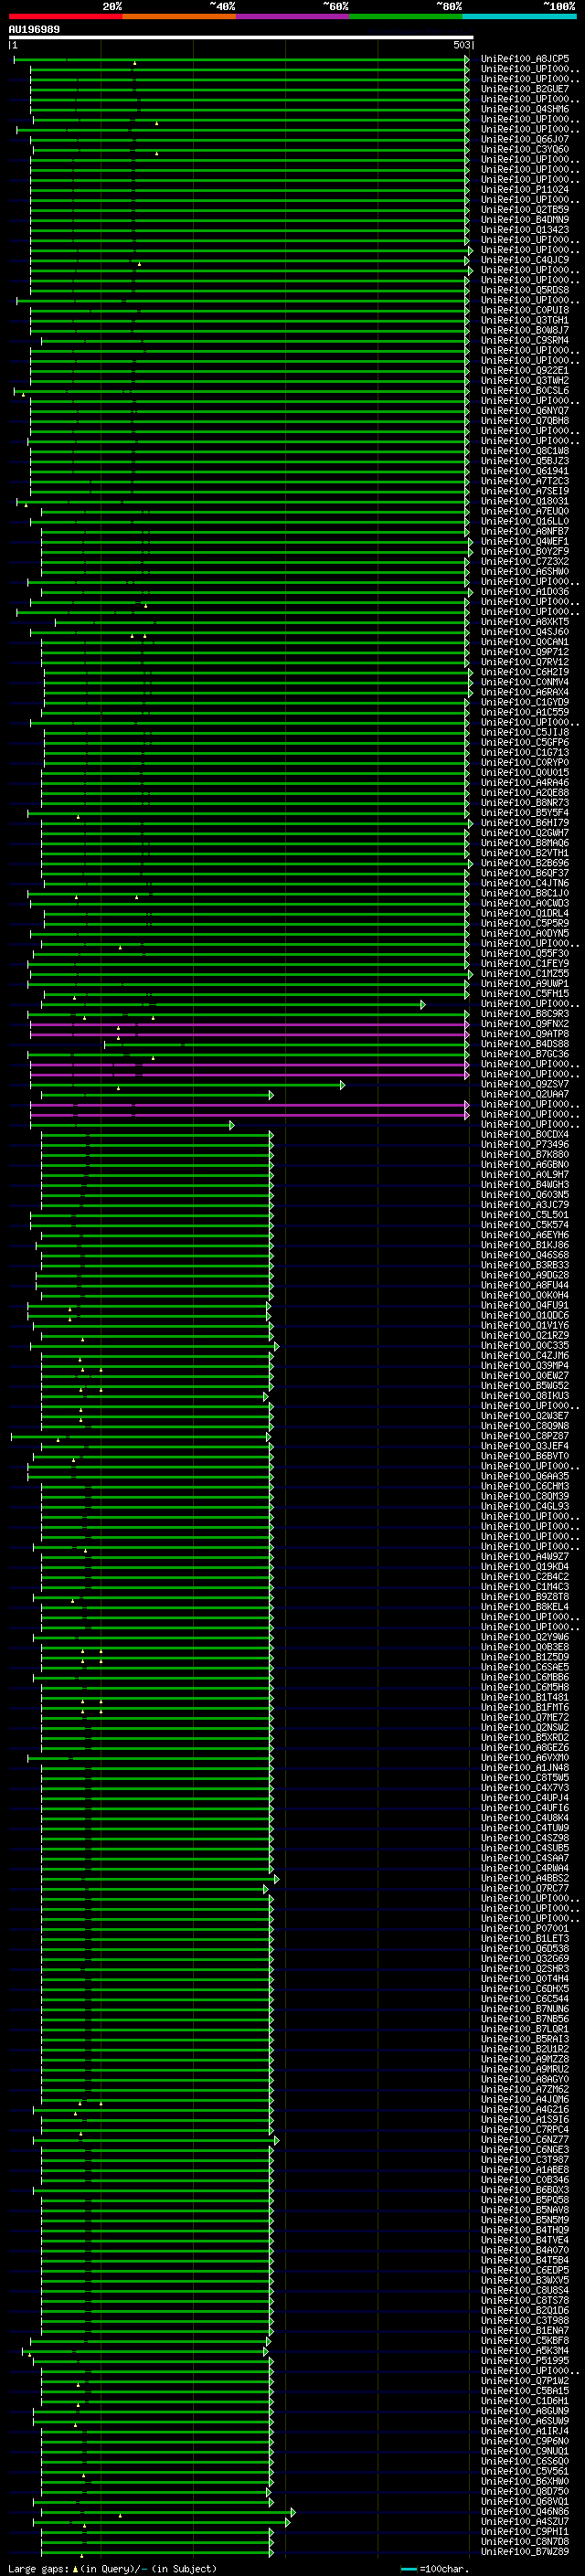
Task: Click the cyan ~100% identity legend segment
Action: coord(520,16)
